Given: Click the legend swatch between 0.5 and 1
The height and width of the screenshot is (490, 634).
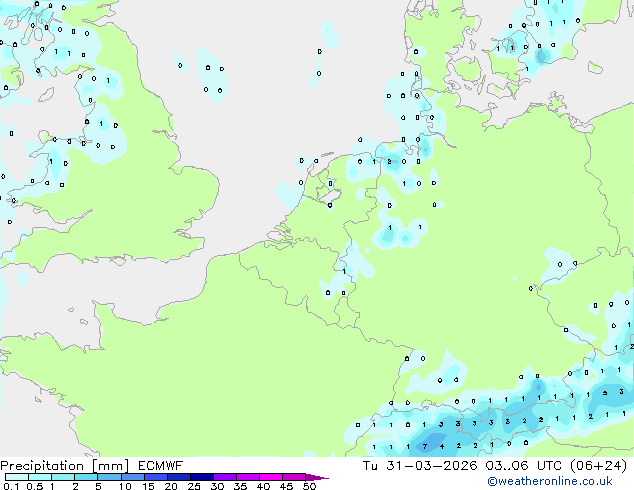Looking at the screenshot, I should tap(40, 477).
